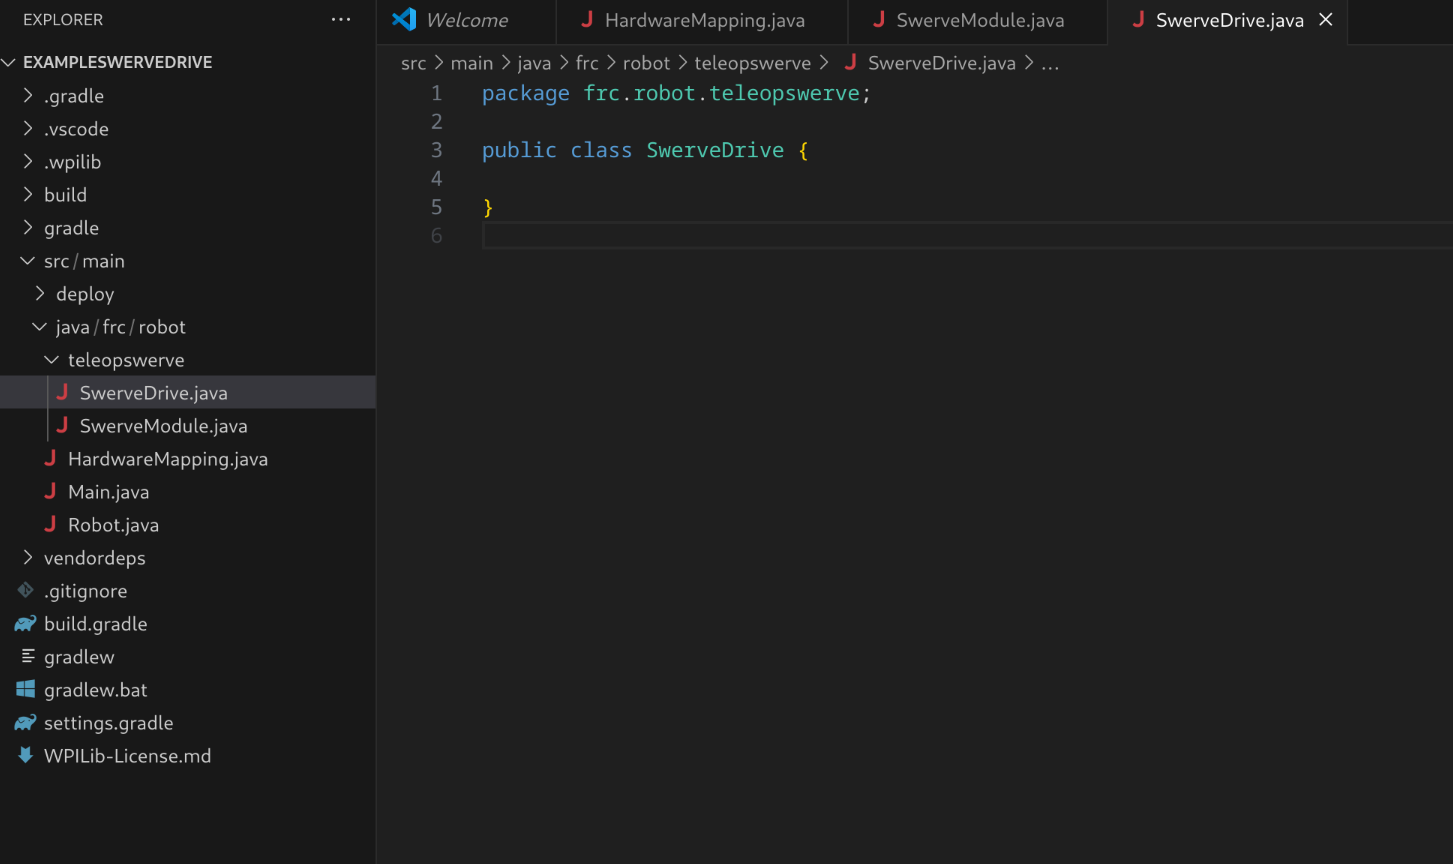This screenshot has height=864, width=1453.
Task: Click Java icon on SwerveModule.java tab
Action: pyautogui.click(x=879, y=20)
